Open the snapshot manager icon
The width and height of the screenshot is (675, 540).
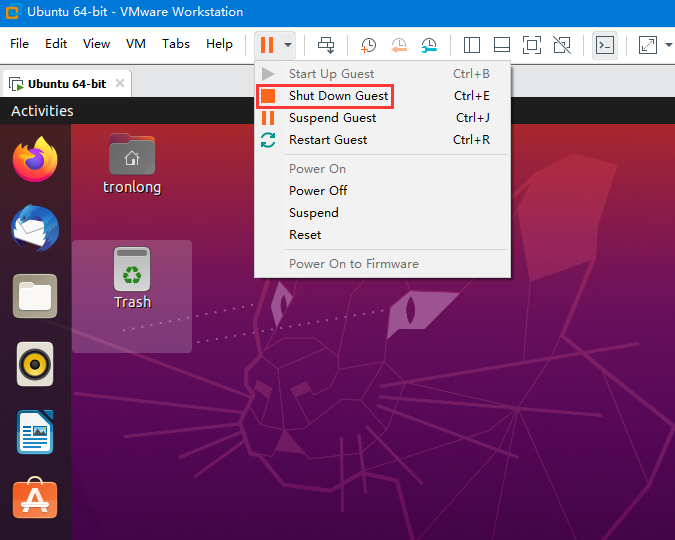(x=429, y=45)
